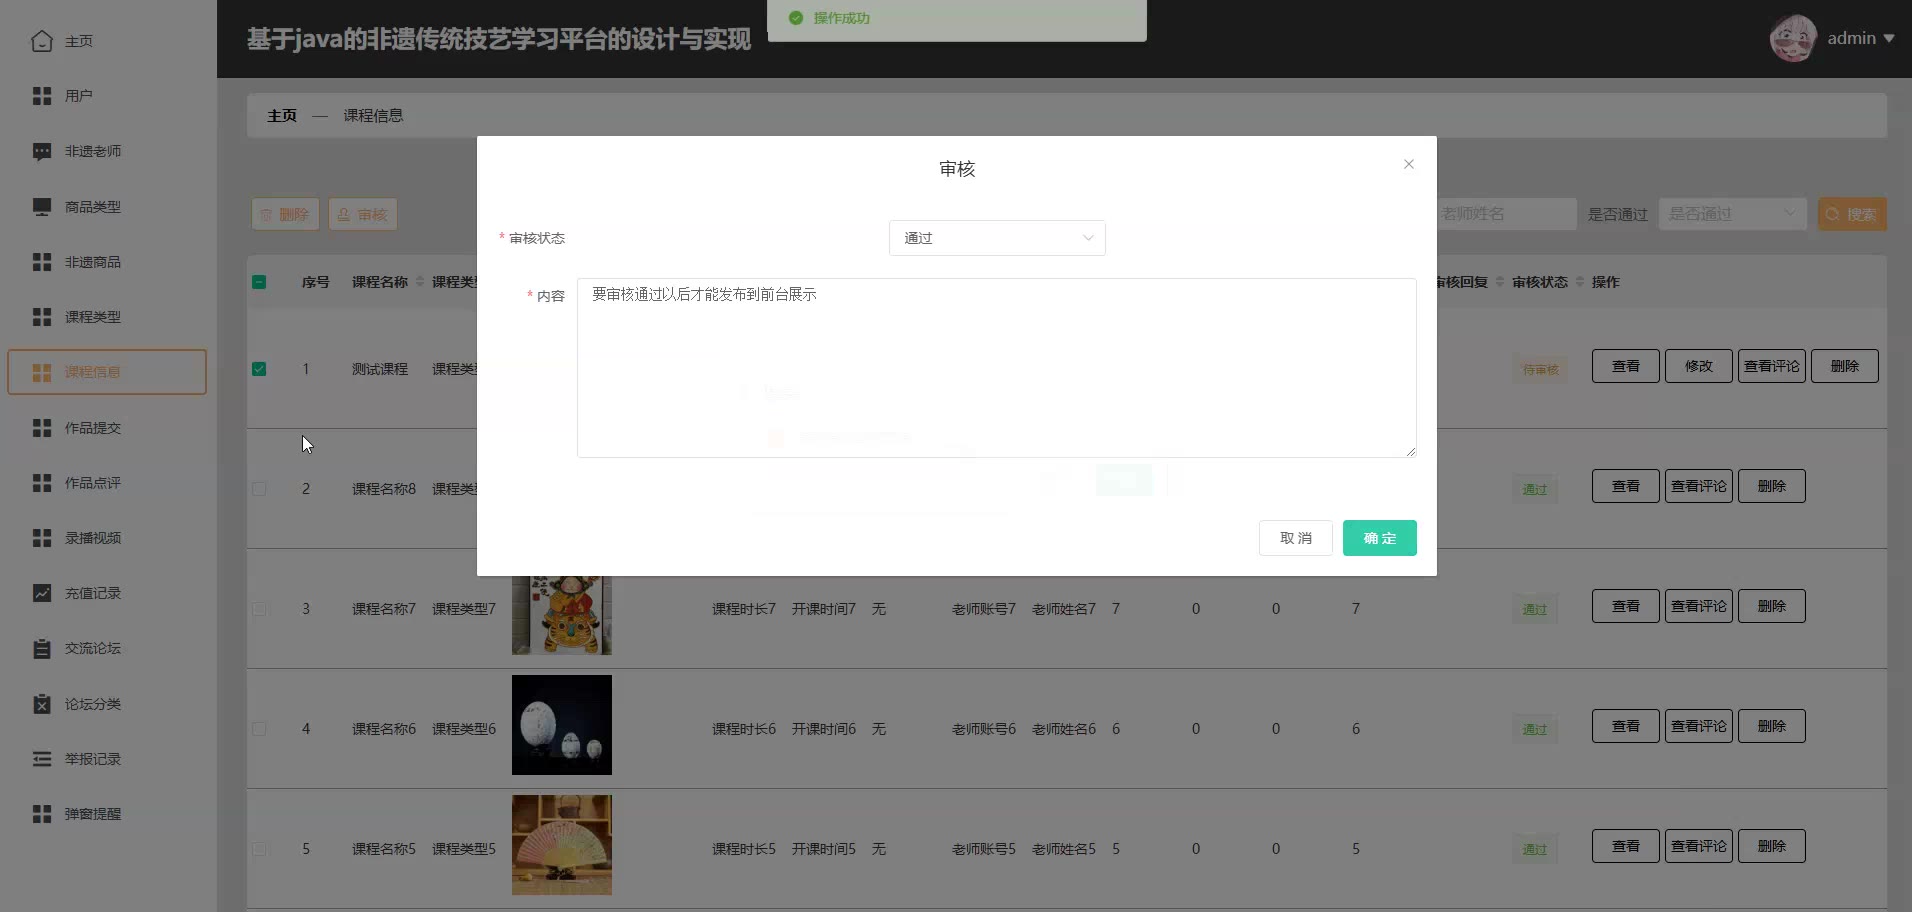Click 删除 for row 1 测试课程
Viewport: 1912px width, 912px height.
1845,366
